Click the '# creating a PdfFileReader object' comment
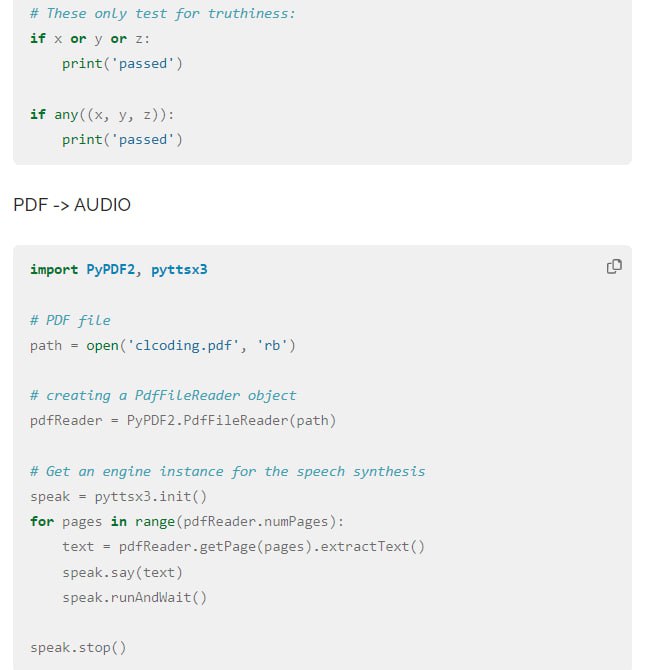 coord(163,396)
